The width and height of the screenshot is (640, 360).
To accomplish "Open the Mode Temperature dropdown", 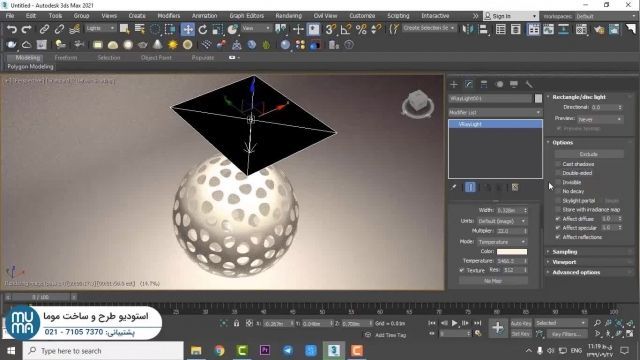I will coord(502,242).
